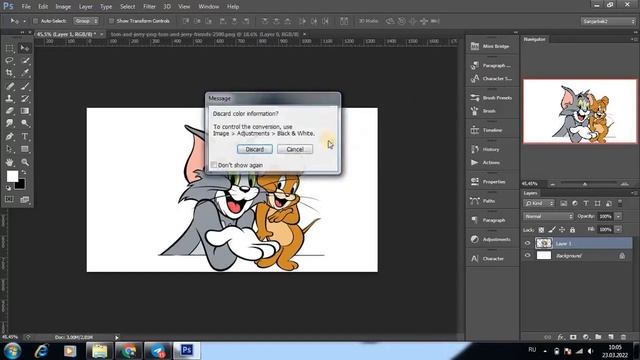Select the Layer 1 thumbnail
Viewport: 640px width, 360px height.
(x=544, y=243)
